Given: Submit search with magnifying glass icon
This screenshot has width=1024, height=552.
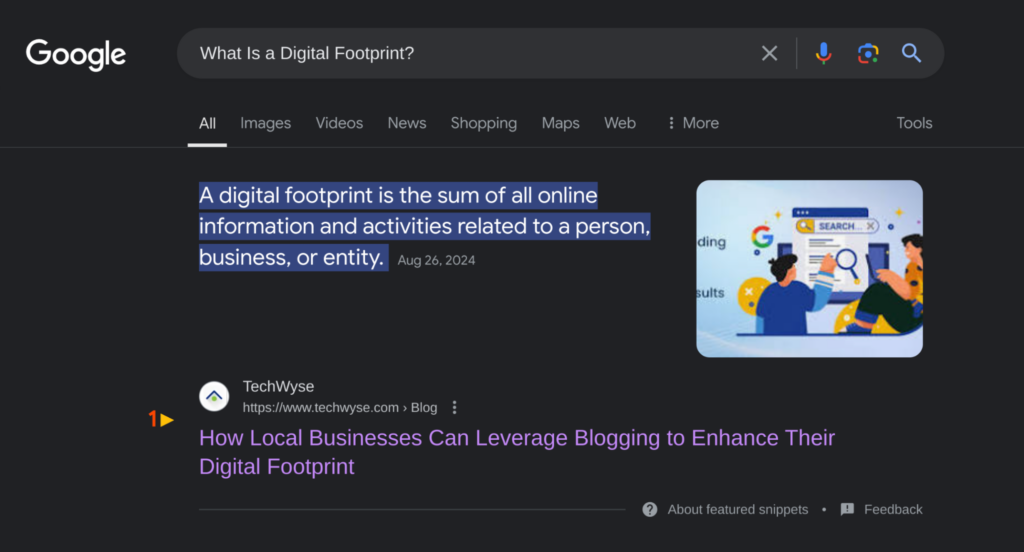Looking at the screenshot, I should click(912, 53).
